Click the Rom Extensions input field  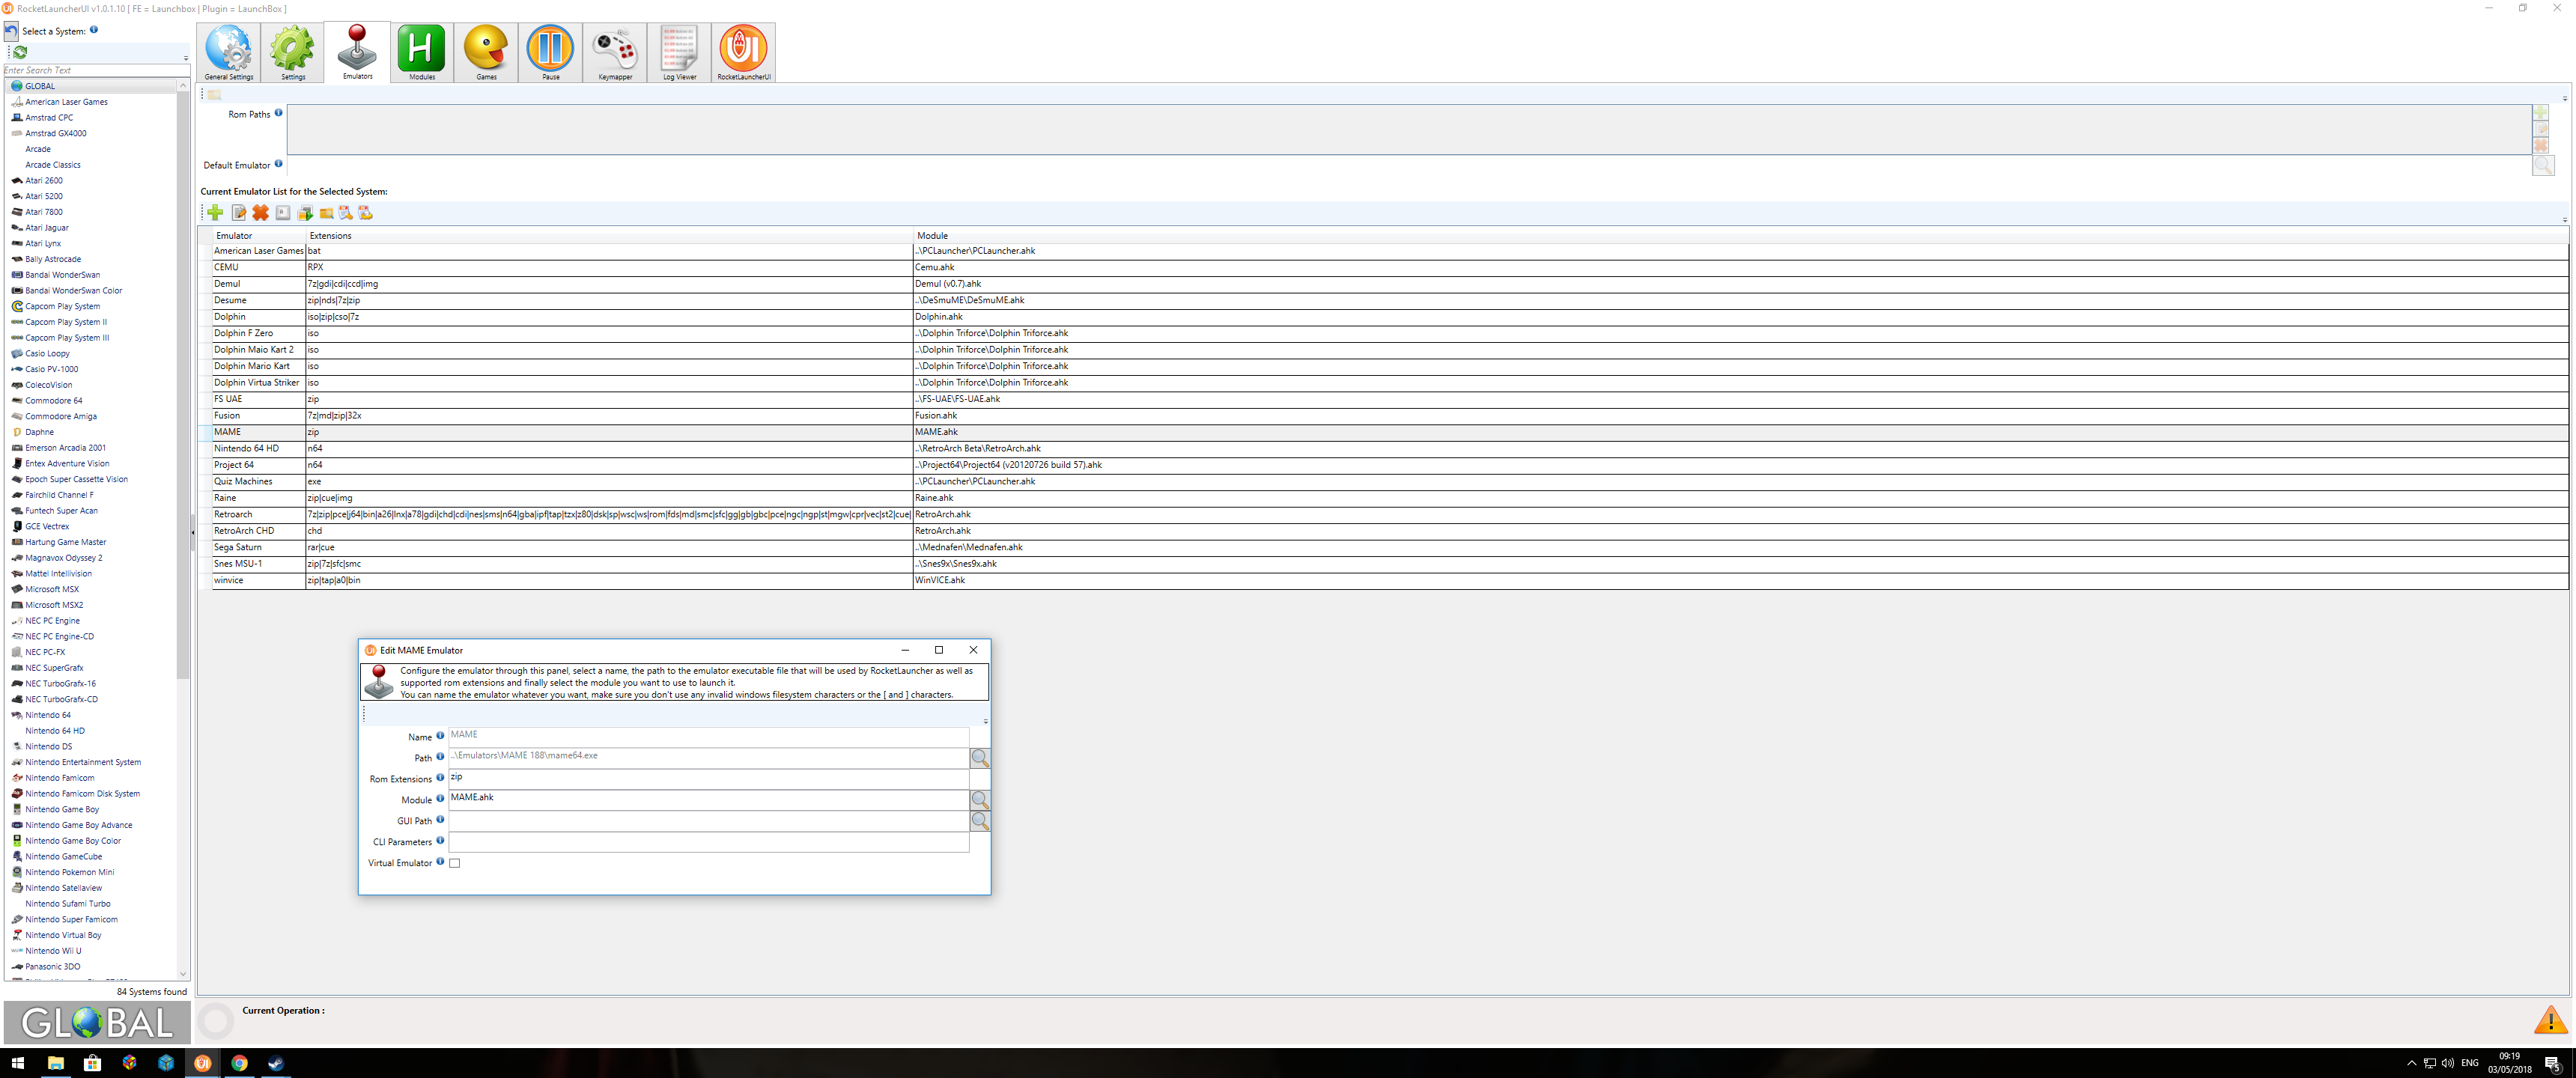[708, 779]
